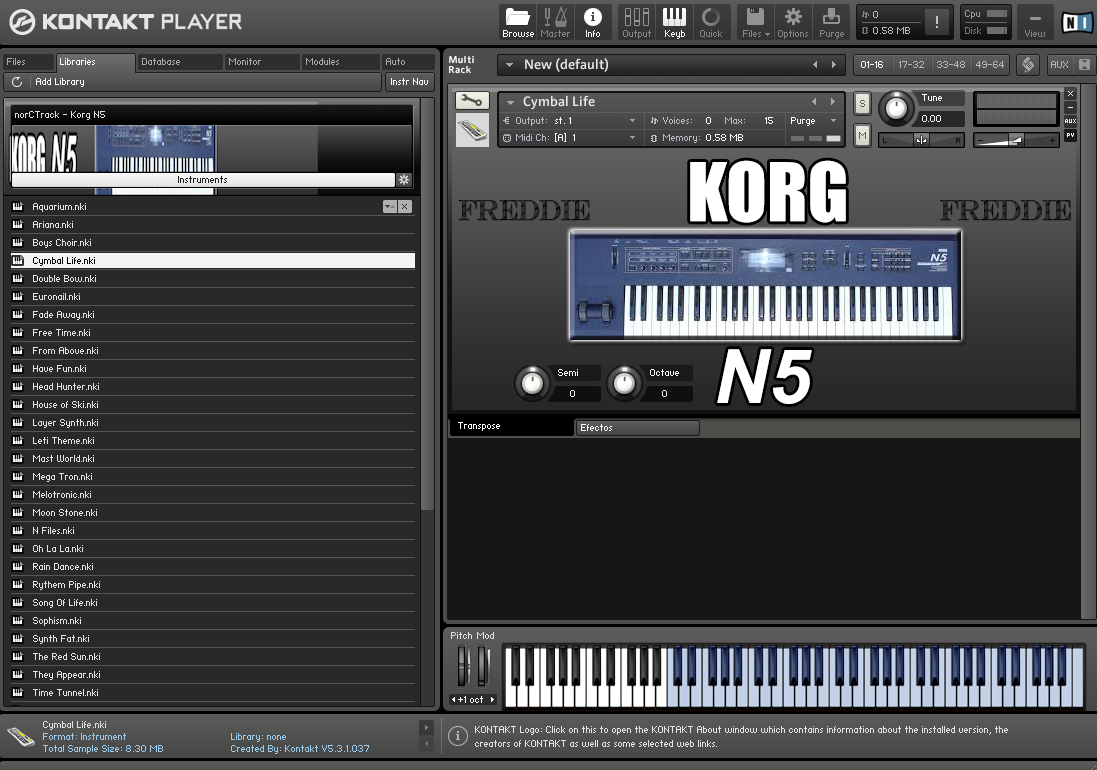Show rack page 49-64
The width and height of the screenshot is (1097, 770).
click(989, 65)
